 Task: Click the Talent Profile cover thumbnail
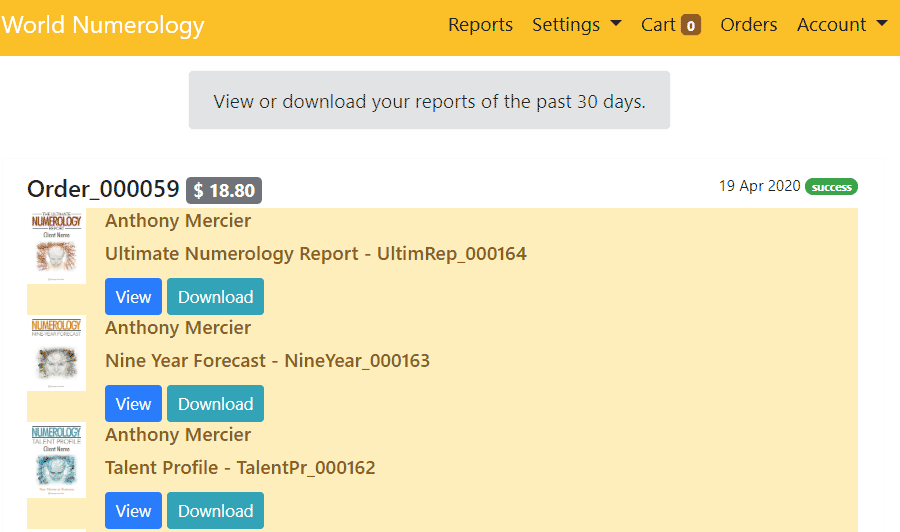tap(56, 460)
